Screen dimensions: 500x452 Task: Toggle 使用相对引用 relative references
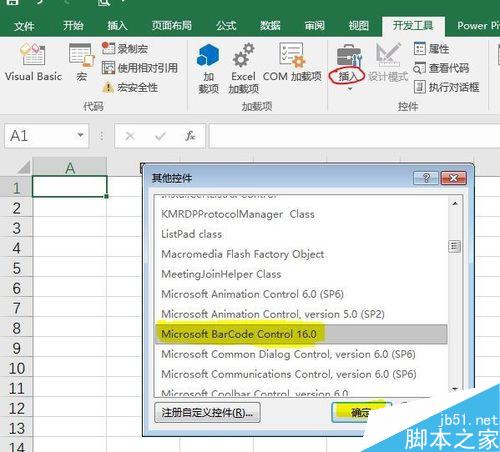click(x=140, y=68)
